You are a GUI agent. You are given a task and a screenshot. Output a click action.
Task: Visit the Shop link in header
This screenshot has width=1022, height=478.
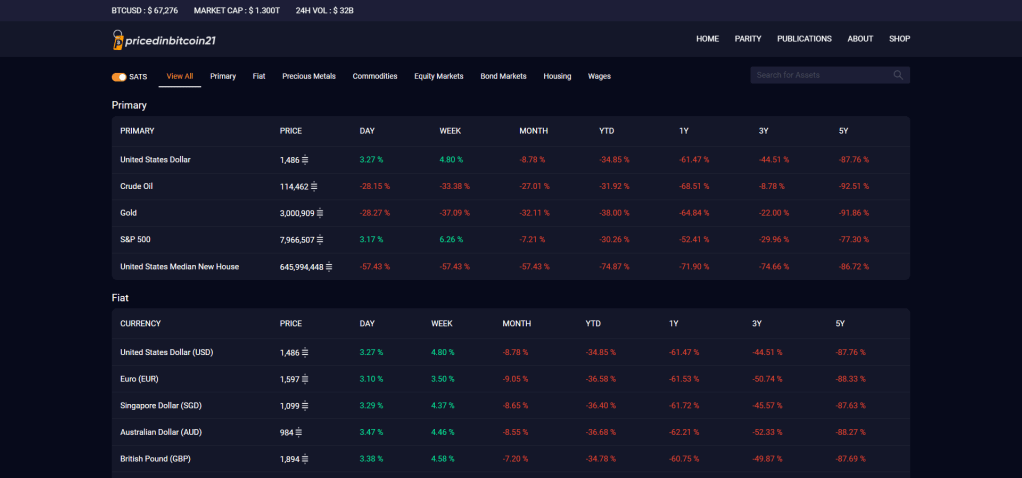click(x=899, y=39)
